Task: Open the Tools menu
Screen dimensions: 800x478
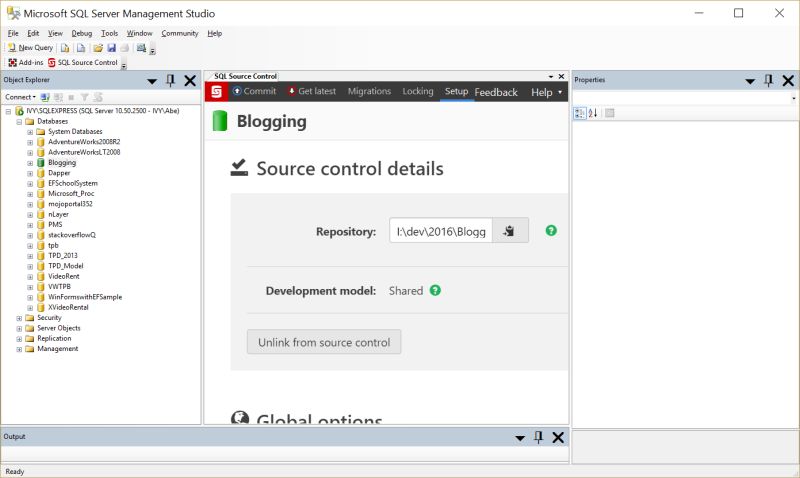Action: tap(109, 33)
